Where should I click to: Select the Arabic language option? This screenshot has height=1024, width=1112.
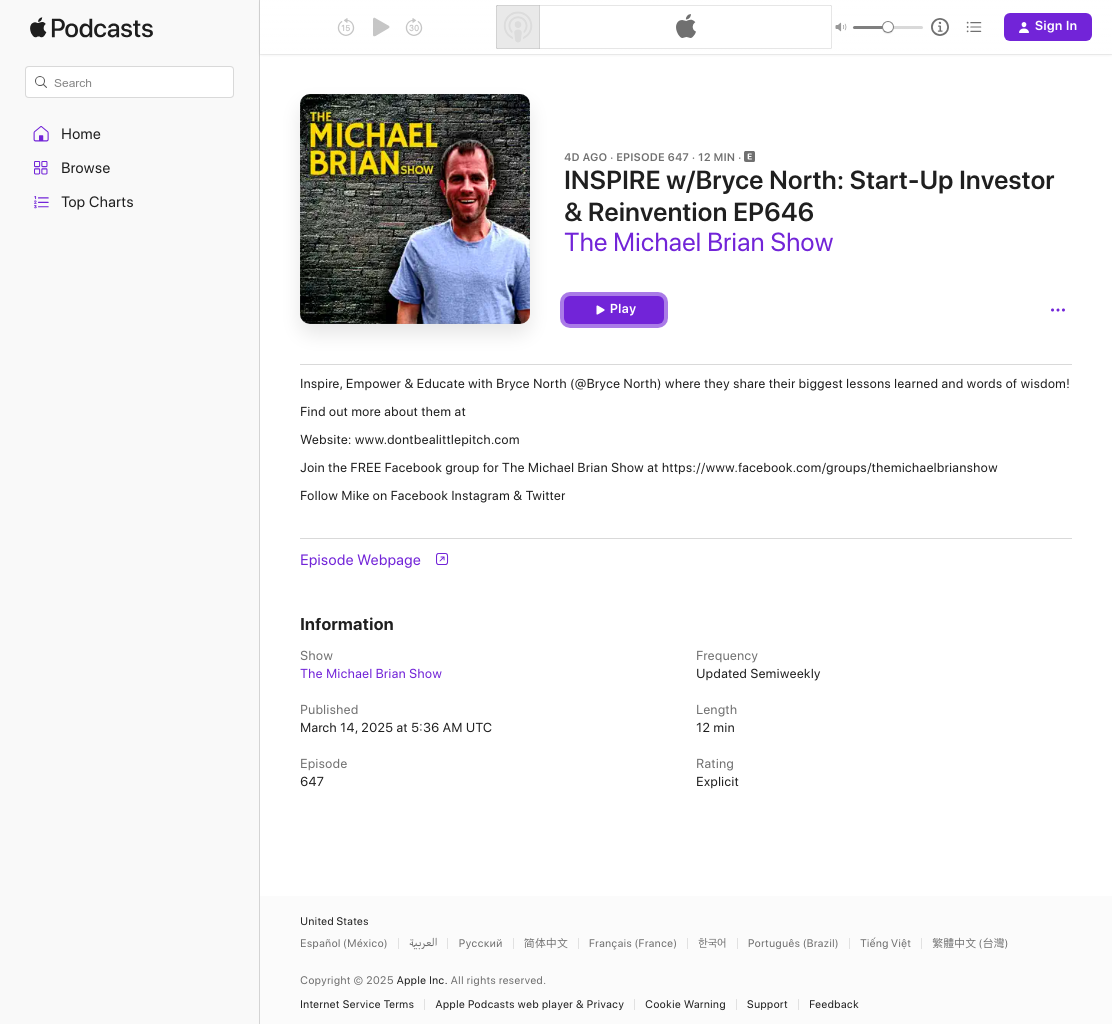pos(423,943)
